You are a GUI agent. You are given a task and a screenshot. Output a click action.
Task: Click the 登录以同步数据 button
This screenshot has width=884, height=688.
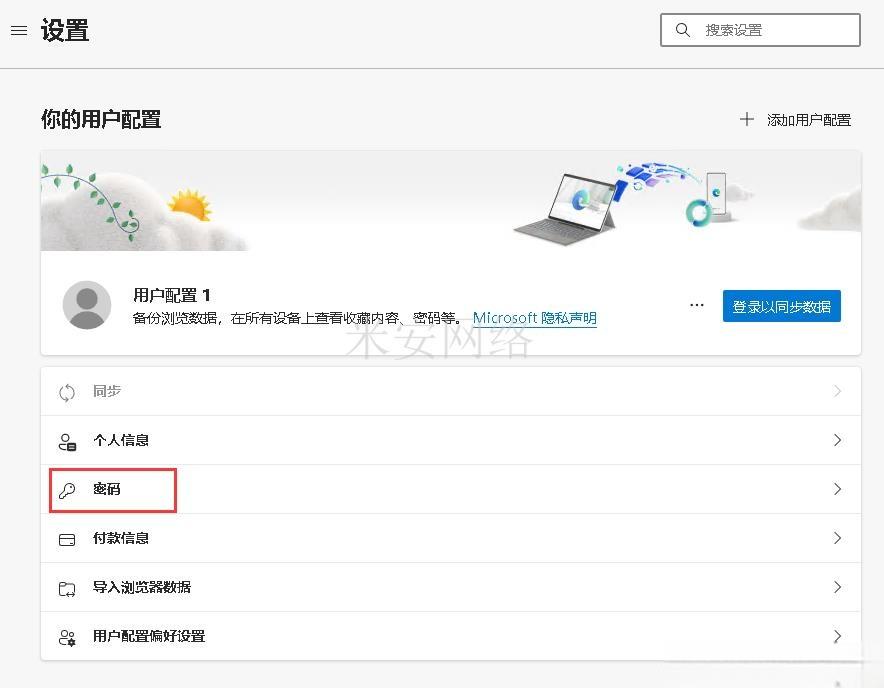pos(781,306)
